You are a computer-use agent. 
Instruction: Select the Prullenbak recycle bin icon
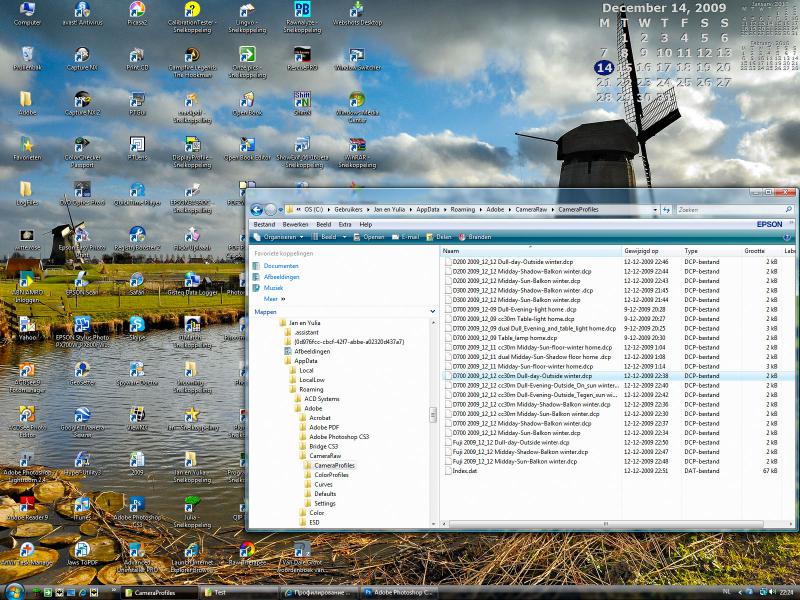(x=27, y=58)
